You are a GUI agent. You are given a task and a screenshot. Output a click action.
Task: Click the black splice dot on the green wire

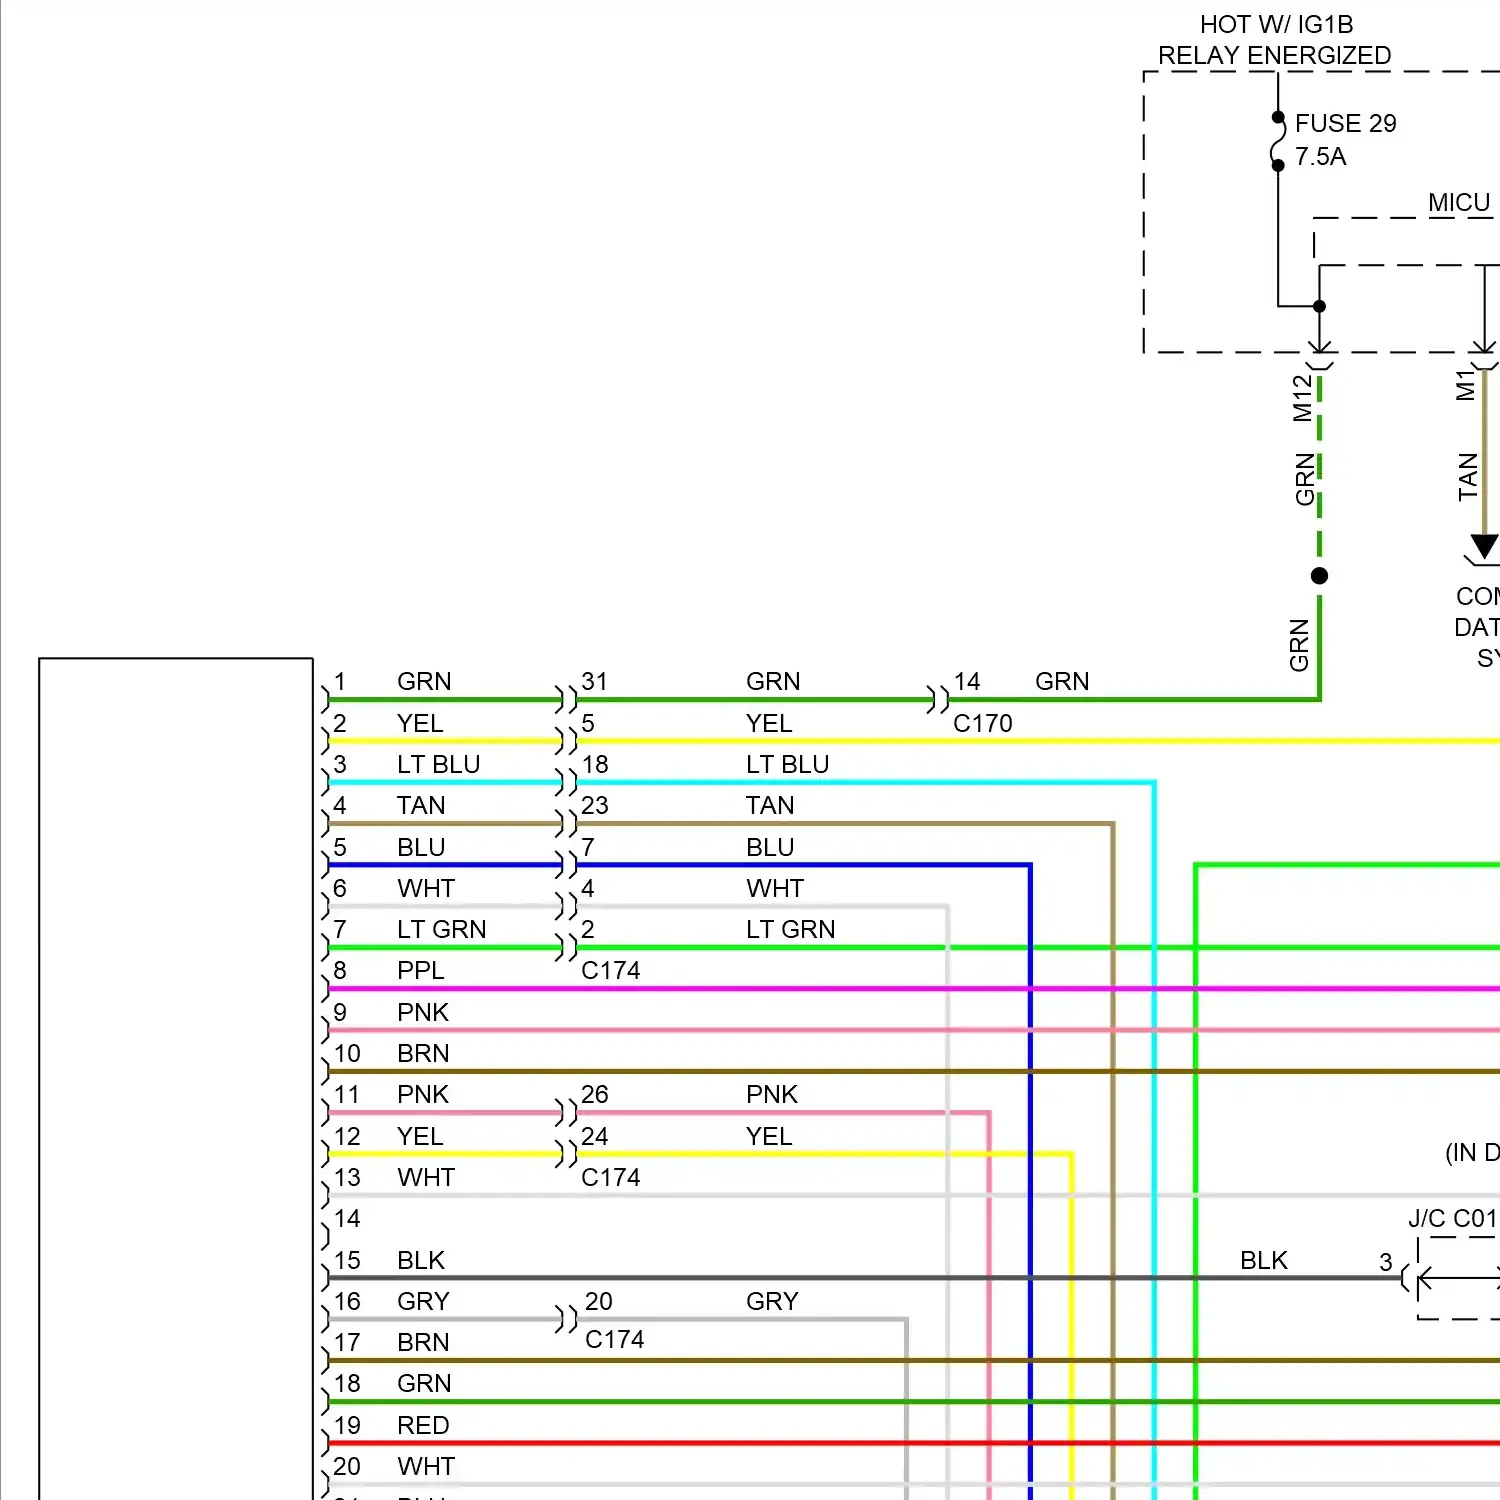1319,576
